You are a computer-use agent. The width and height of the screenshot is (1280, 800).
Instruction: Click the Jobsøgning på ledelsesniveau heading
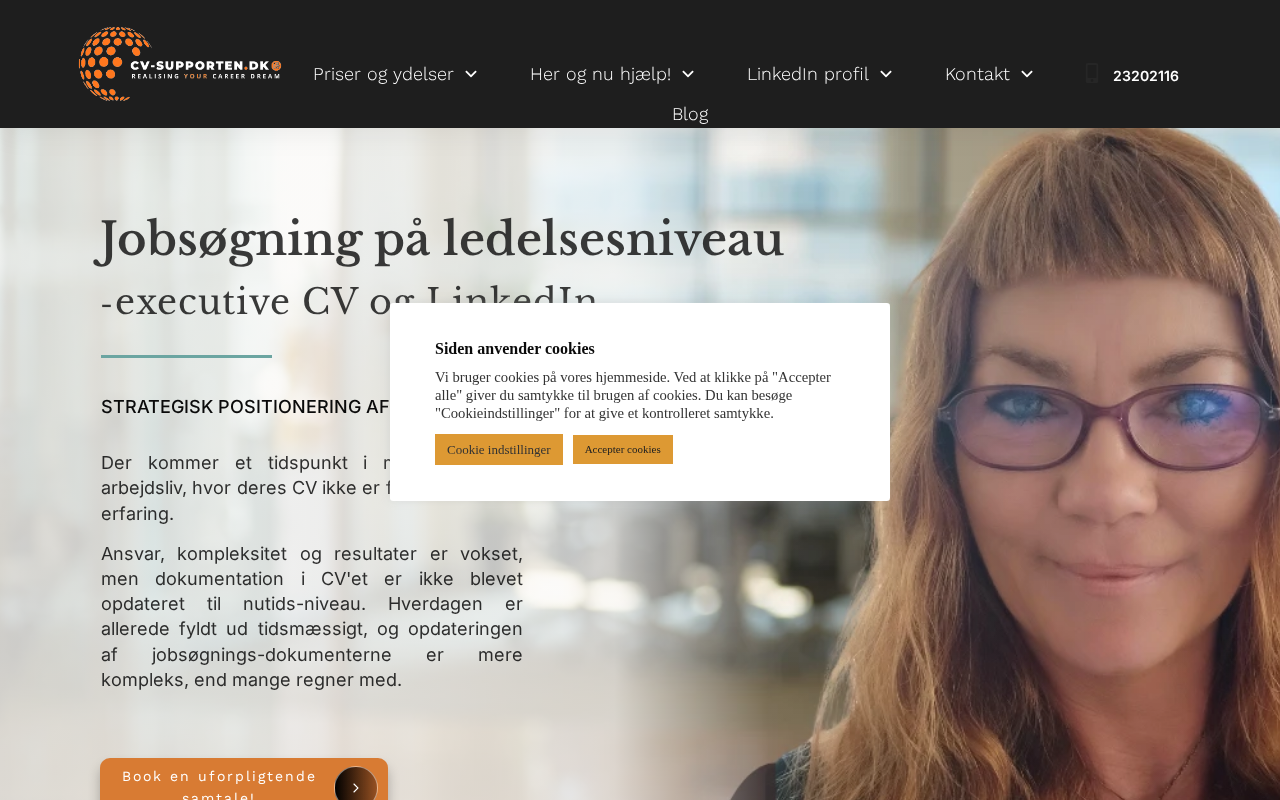click(440, 239)
